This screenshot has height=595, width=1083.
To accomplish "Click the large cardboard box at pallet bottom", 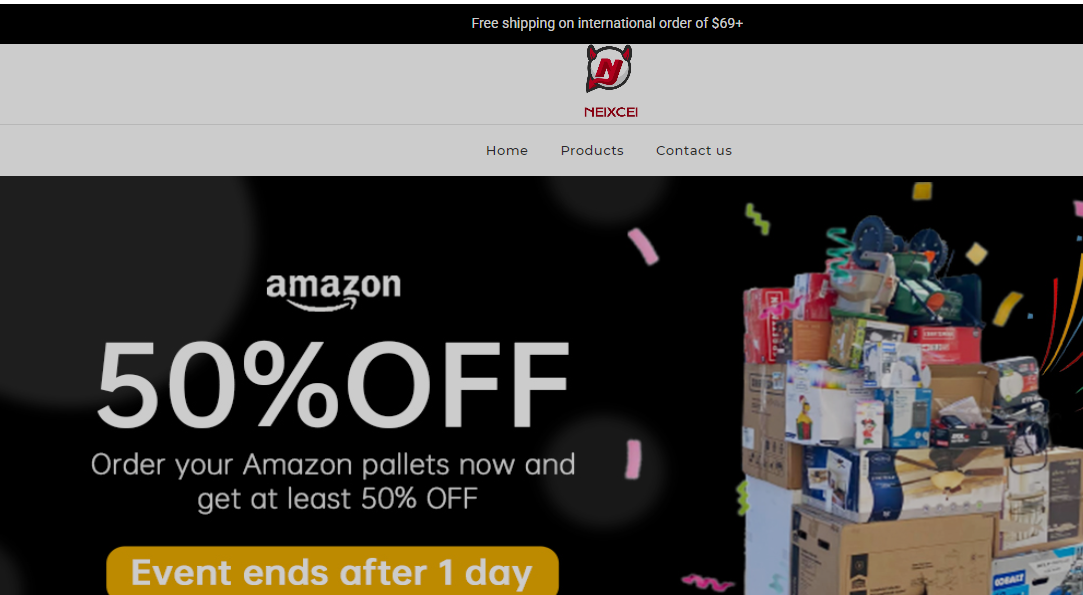I will [x=891, y=553].
